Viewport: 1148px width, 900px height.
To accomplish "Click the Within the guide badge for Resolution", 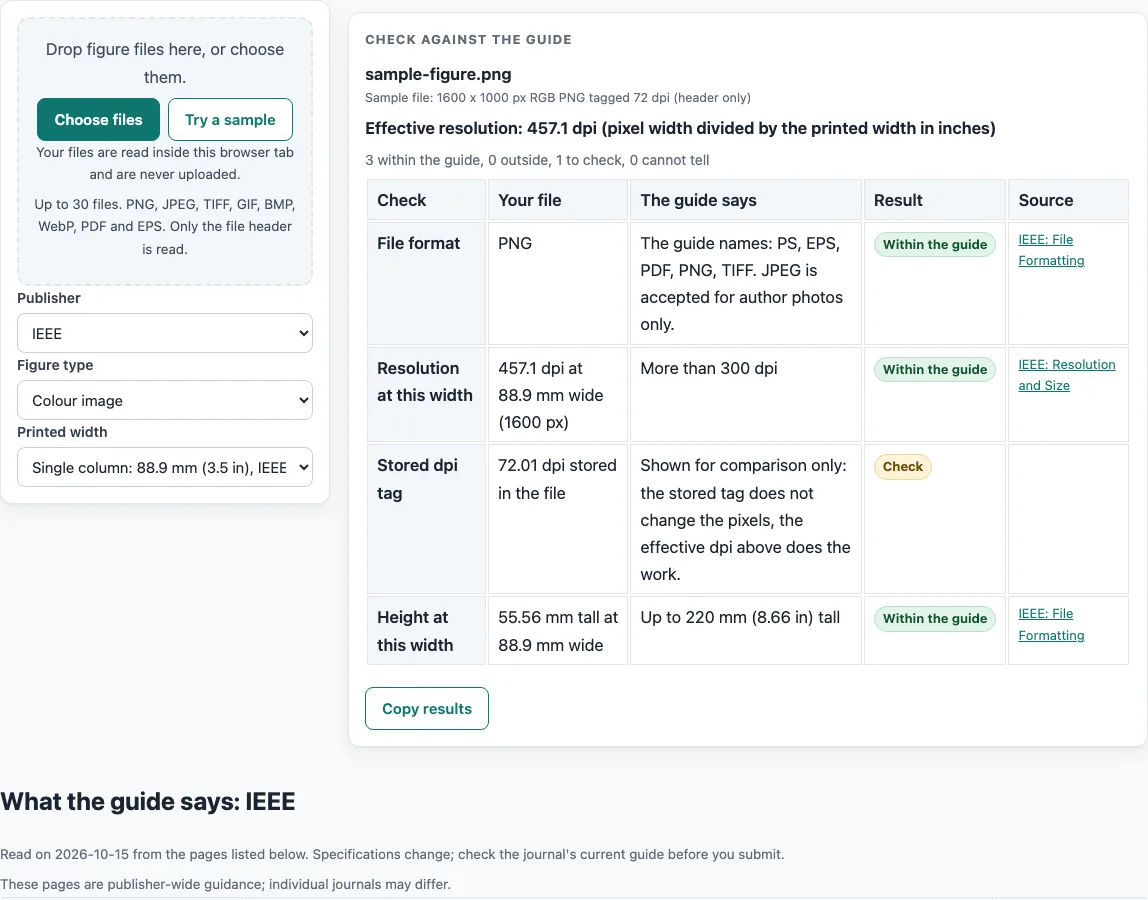I will tap(934, 370).
